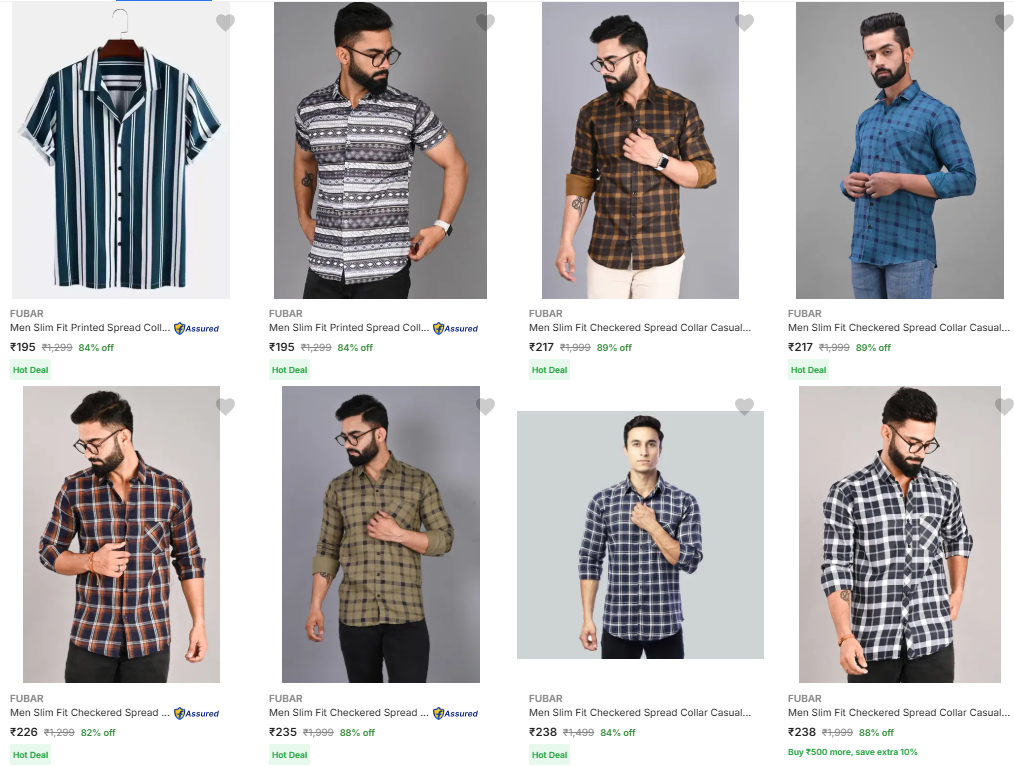
Task: Click Assured badge on ₹226 checkered shirt
Action: coord(197,714)
